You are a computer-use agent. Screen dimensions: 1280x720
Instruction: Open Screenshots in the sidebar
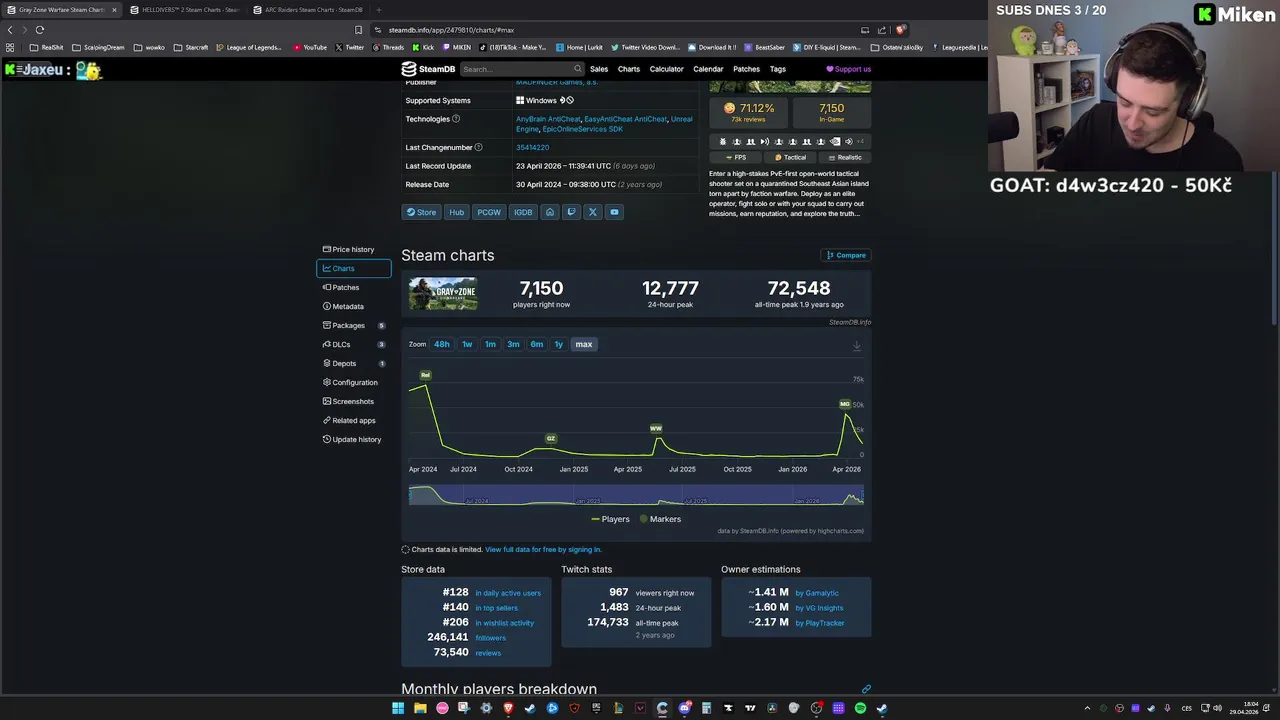pyautogui.click(x=353, y=401)
